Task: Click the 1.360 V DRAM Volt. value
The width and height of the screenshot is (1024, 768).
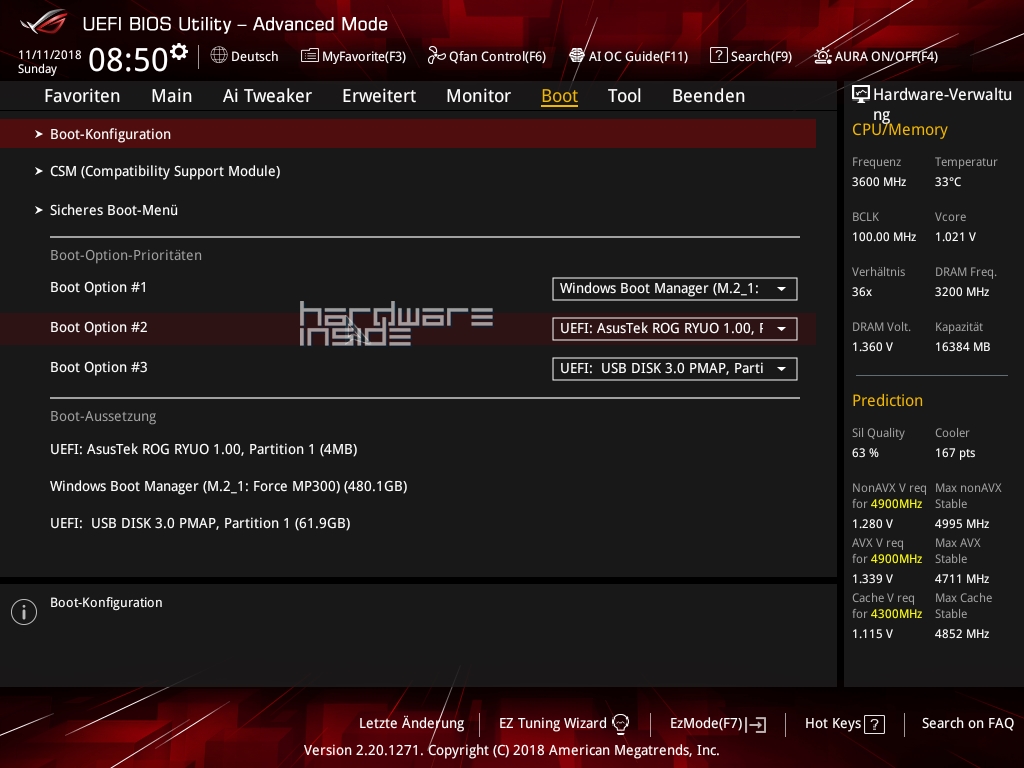Action: pos(872,347)
